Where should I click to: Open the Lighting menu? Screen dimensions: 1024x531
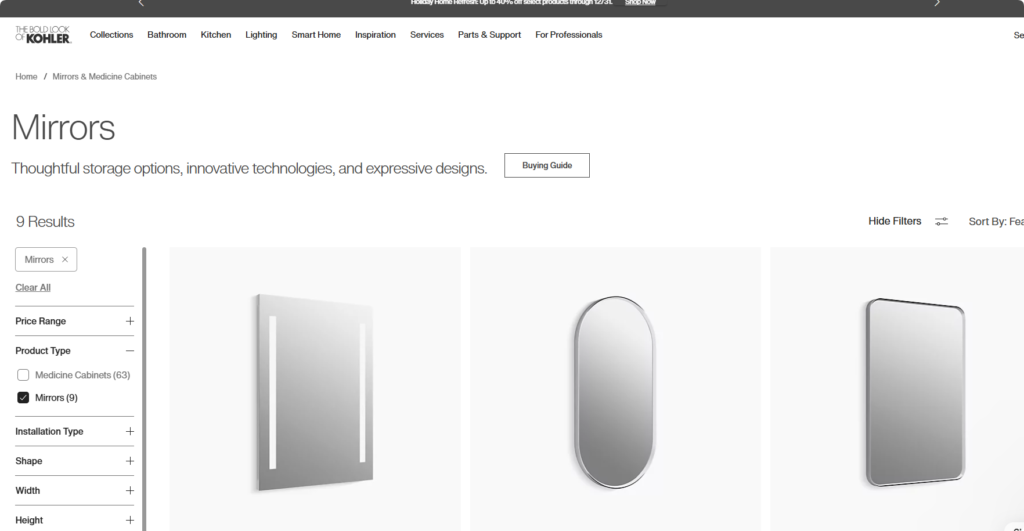click(x=261, y=35)
